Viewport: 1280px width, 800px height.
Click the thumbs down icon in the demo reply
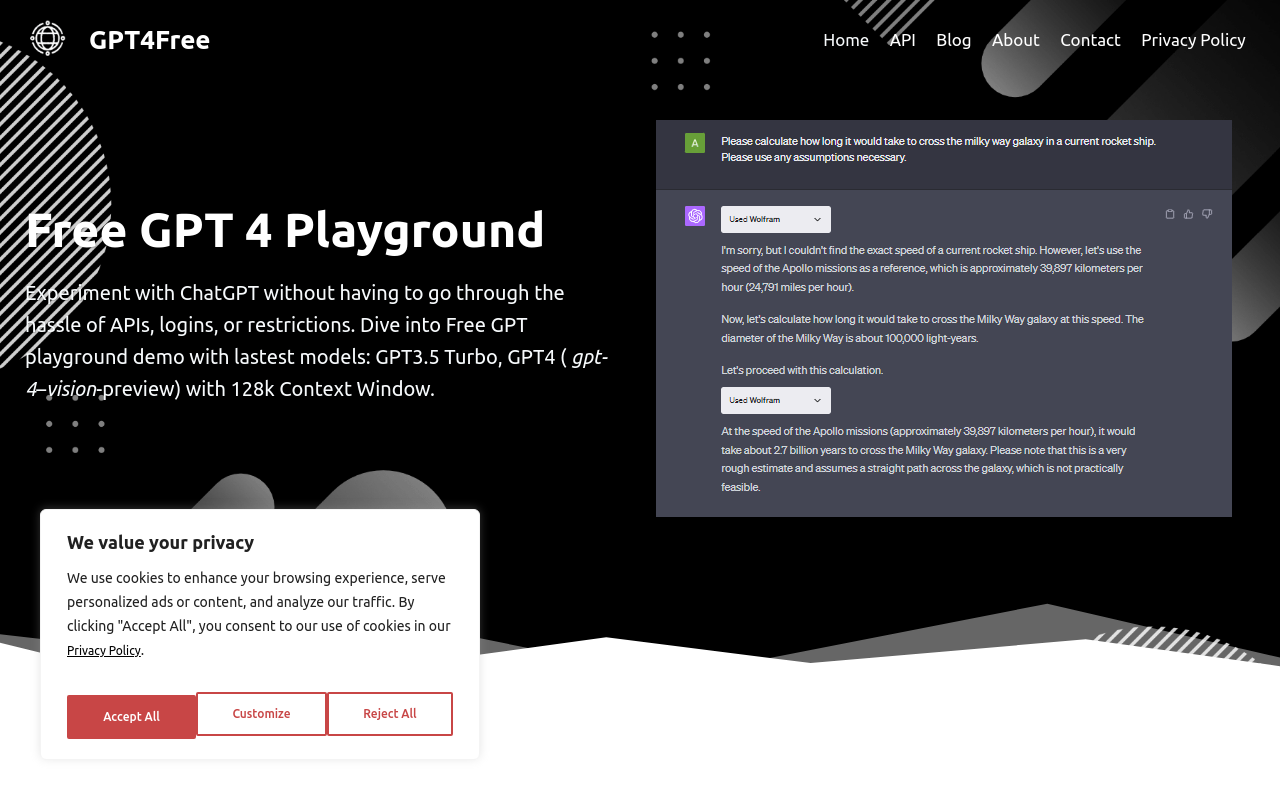(1207, 214)
